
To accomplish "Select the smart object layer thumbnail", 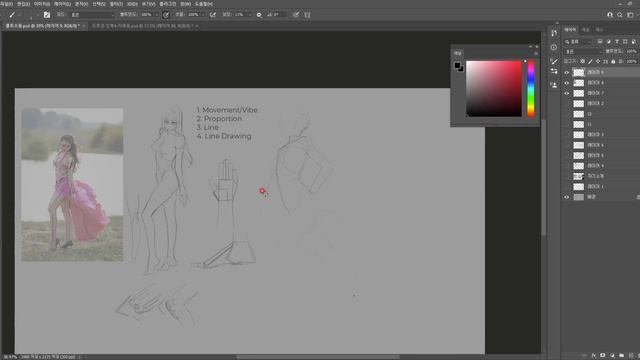I will coord(578,176).
